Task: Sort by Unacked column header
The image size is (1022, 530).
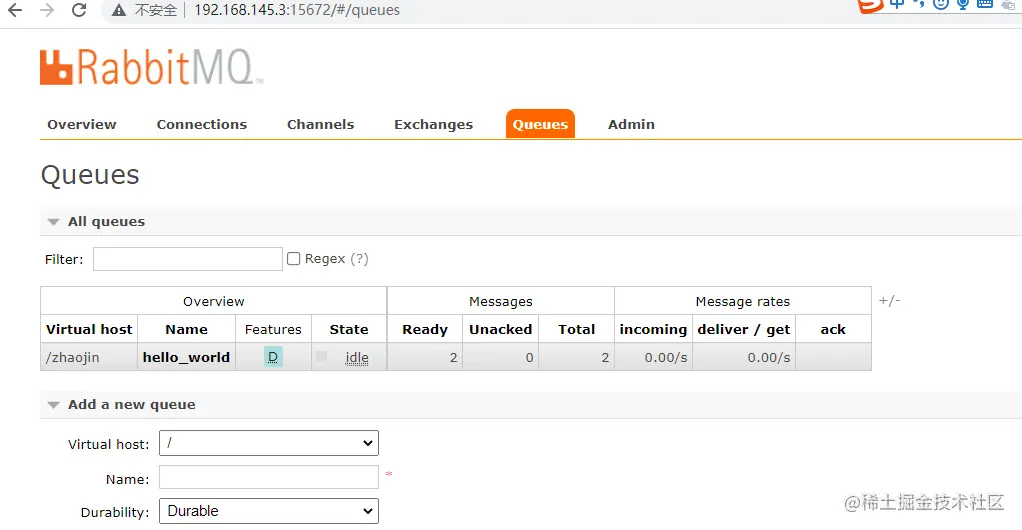Action: (x=501, y=329)
